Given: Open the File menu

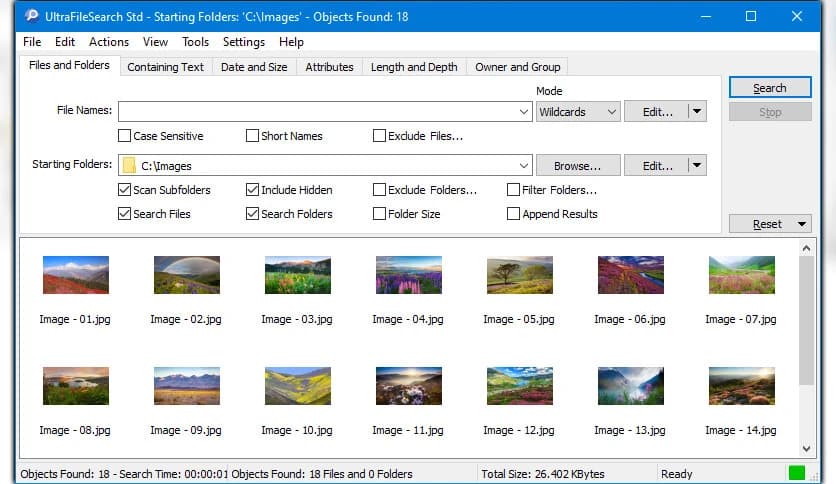Looking at the screenshot, I should pos(32,42).
